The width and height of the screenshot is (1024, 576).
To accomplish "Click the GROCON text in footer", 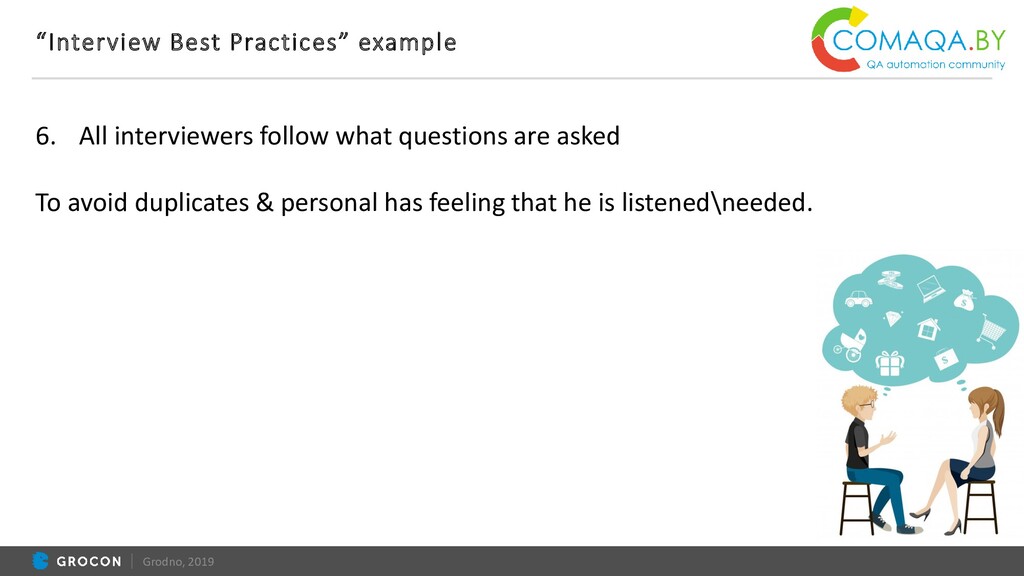I will tap(89, 562).
